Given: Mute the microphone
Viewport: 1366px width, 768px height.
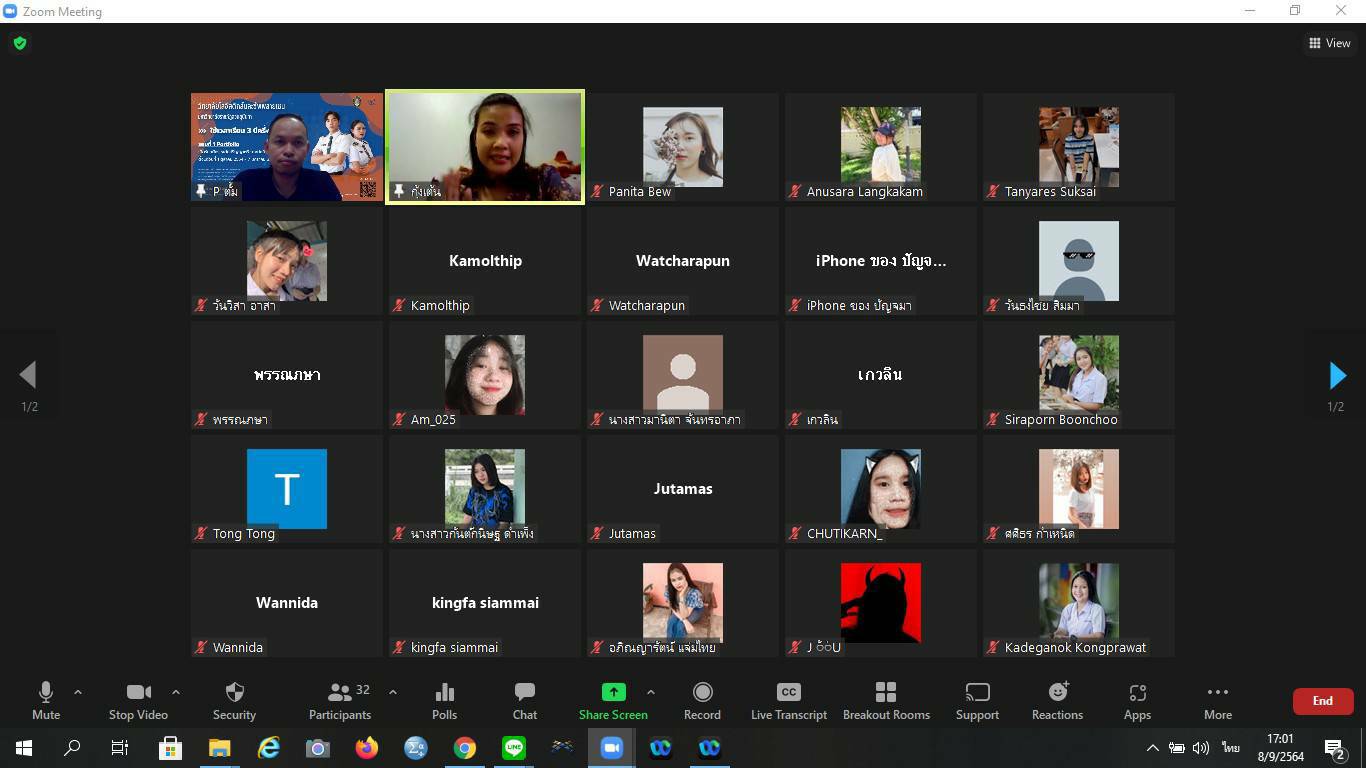Looking at the screenshot, I should (x=46, y=700).
